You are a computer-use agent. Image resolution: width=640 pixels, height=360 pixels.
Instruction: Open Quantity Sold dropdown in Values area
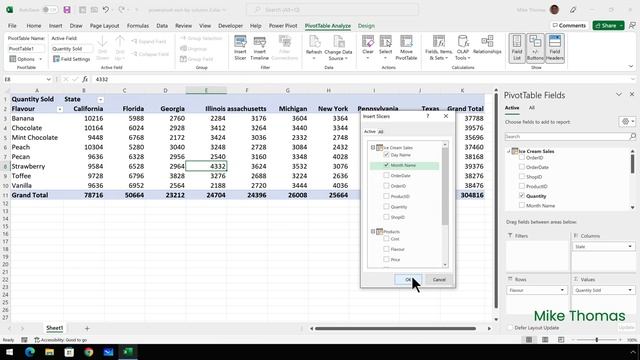(x=630, y=290)
